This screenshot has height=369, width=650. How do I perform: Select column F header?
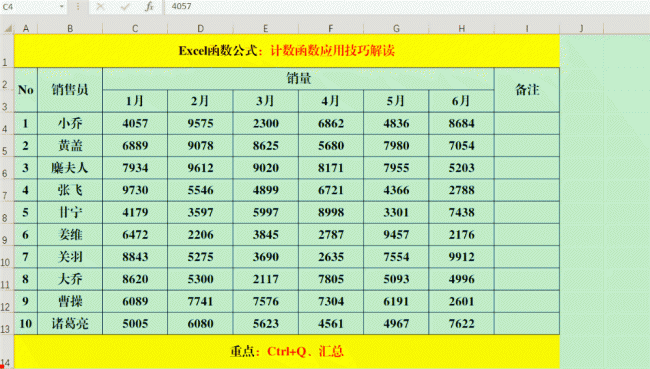click(331, 29)
